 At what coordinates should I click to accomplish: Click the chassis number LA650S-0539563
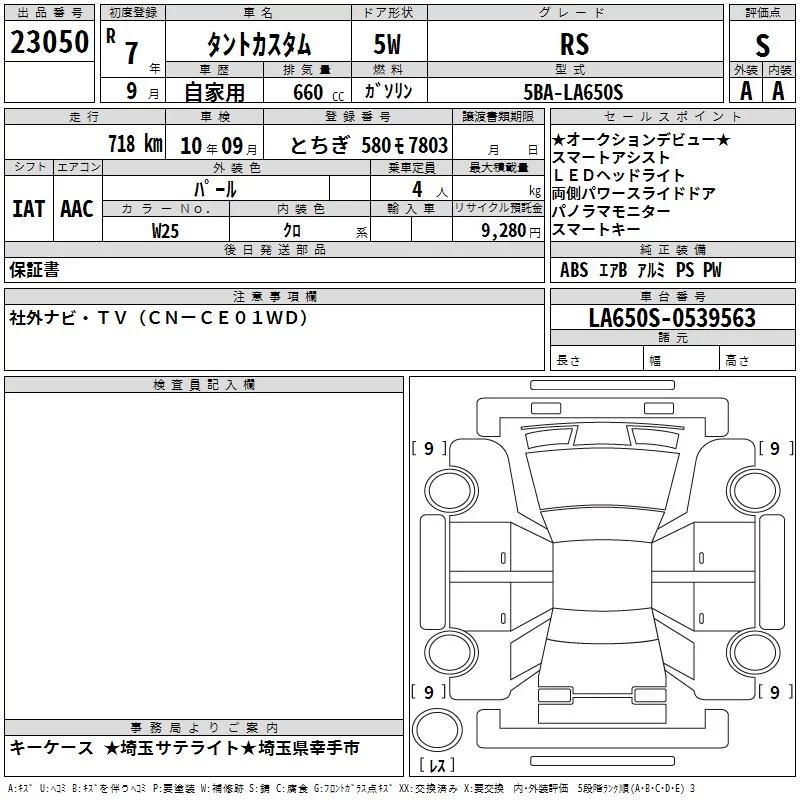[672, 318]
